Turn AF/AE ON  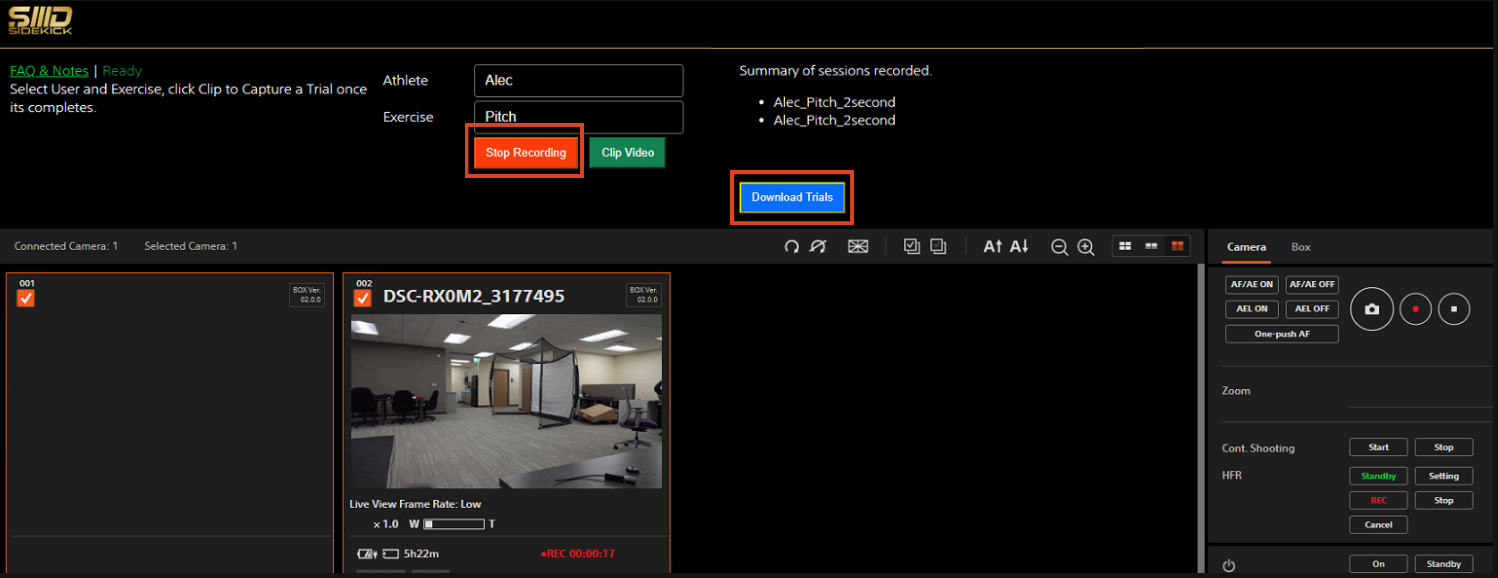[1252, 284]
